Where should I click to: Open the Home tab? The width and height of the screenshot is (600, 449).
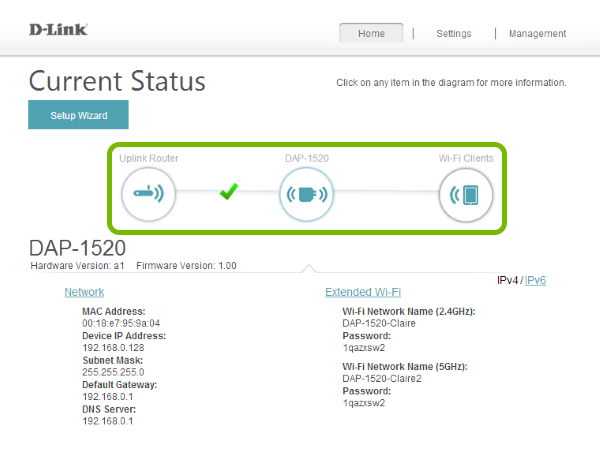coord(371,33)
